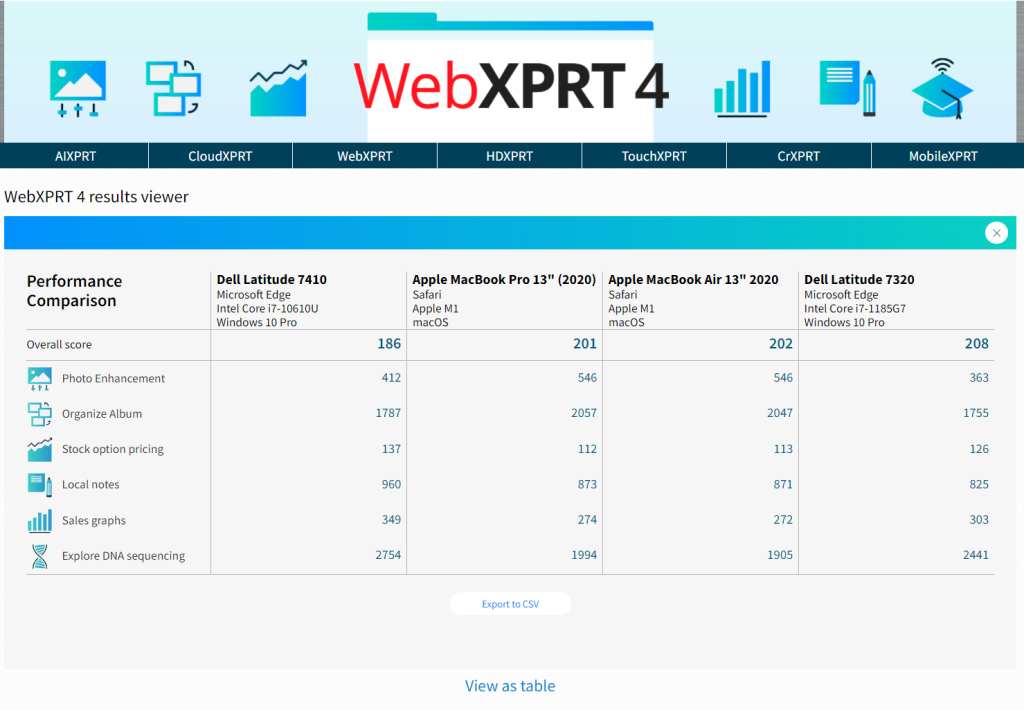
Task: Click the DNA sequencing value 2441
Action: pos(976,555)
